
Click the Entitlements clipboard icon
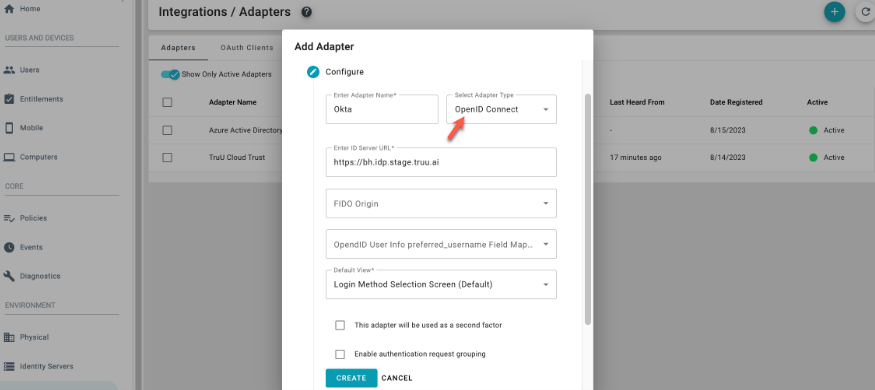9,99
